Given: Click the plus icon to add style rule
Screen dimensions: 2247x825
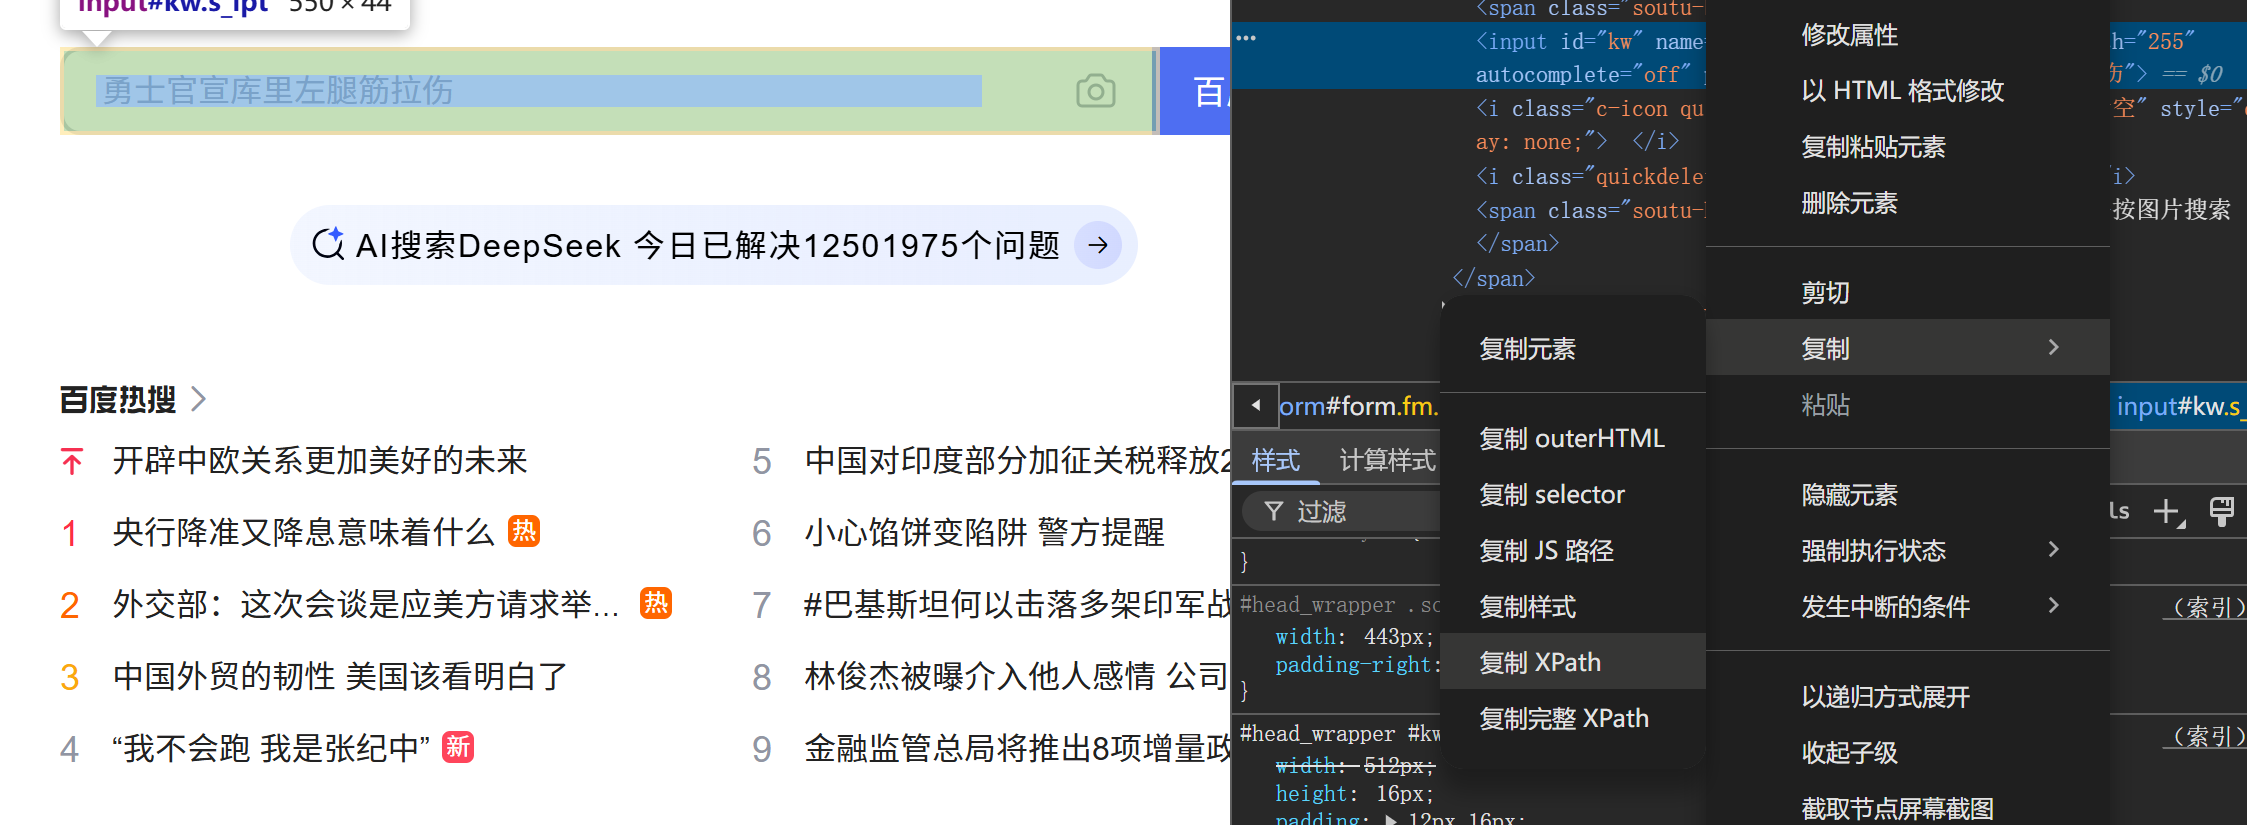Looking at the screenshot, I should click(2166, 512).
